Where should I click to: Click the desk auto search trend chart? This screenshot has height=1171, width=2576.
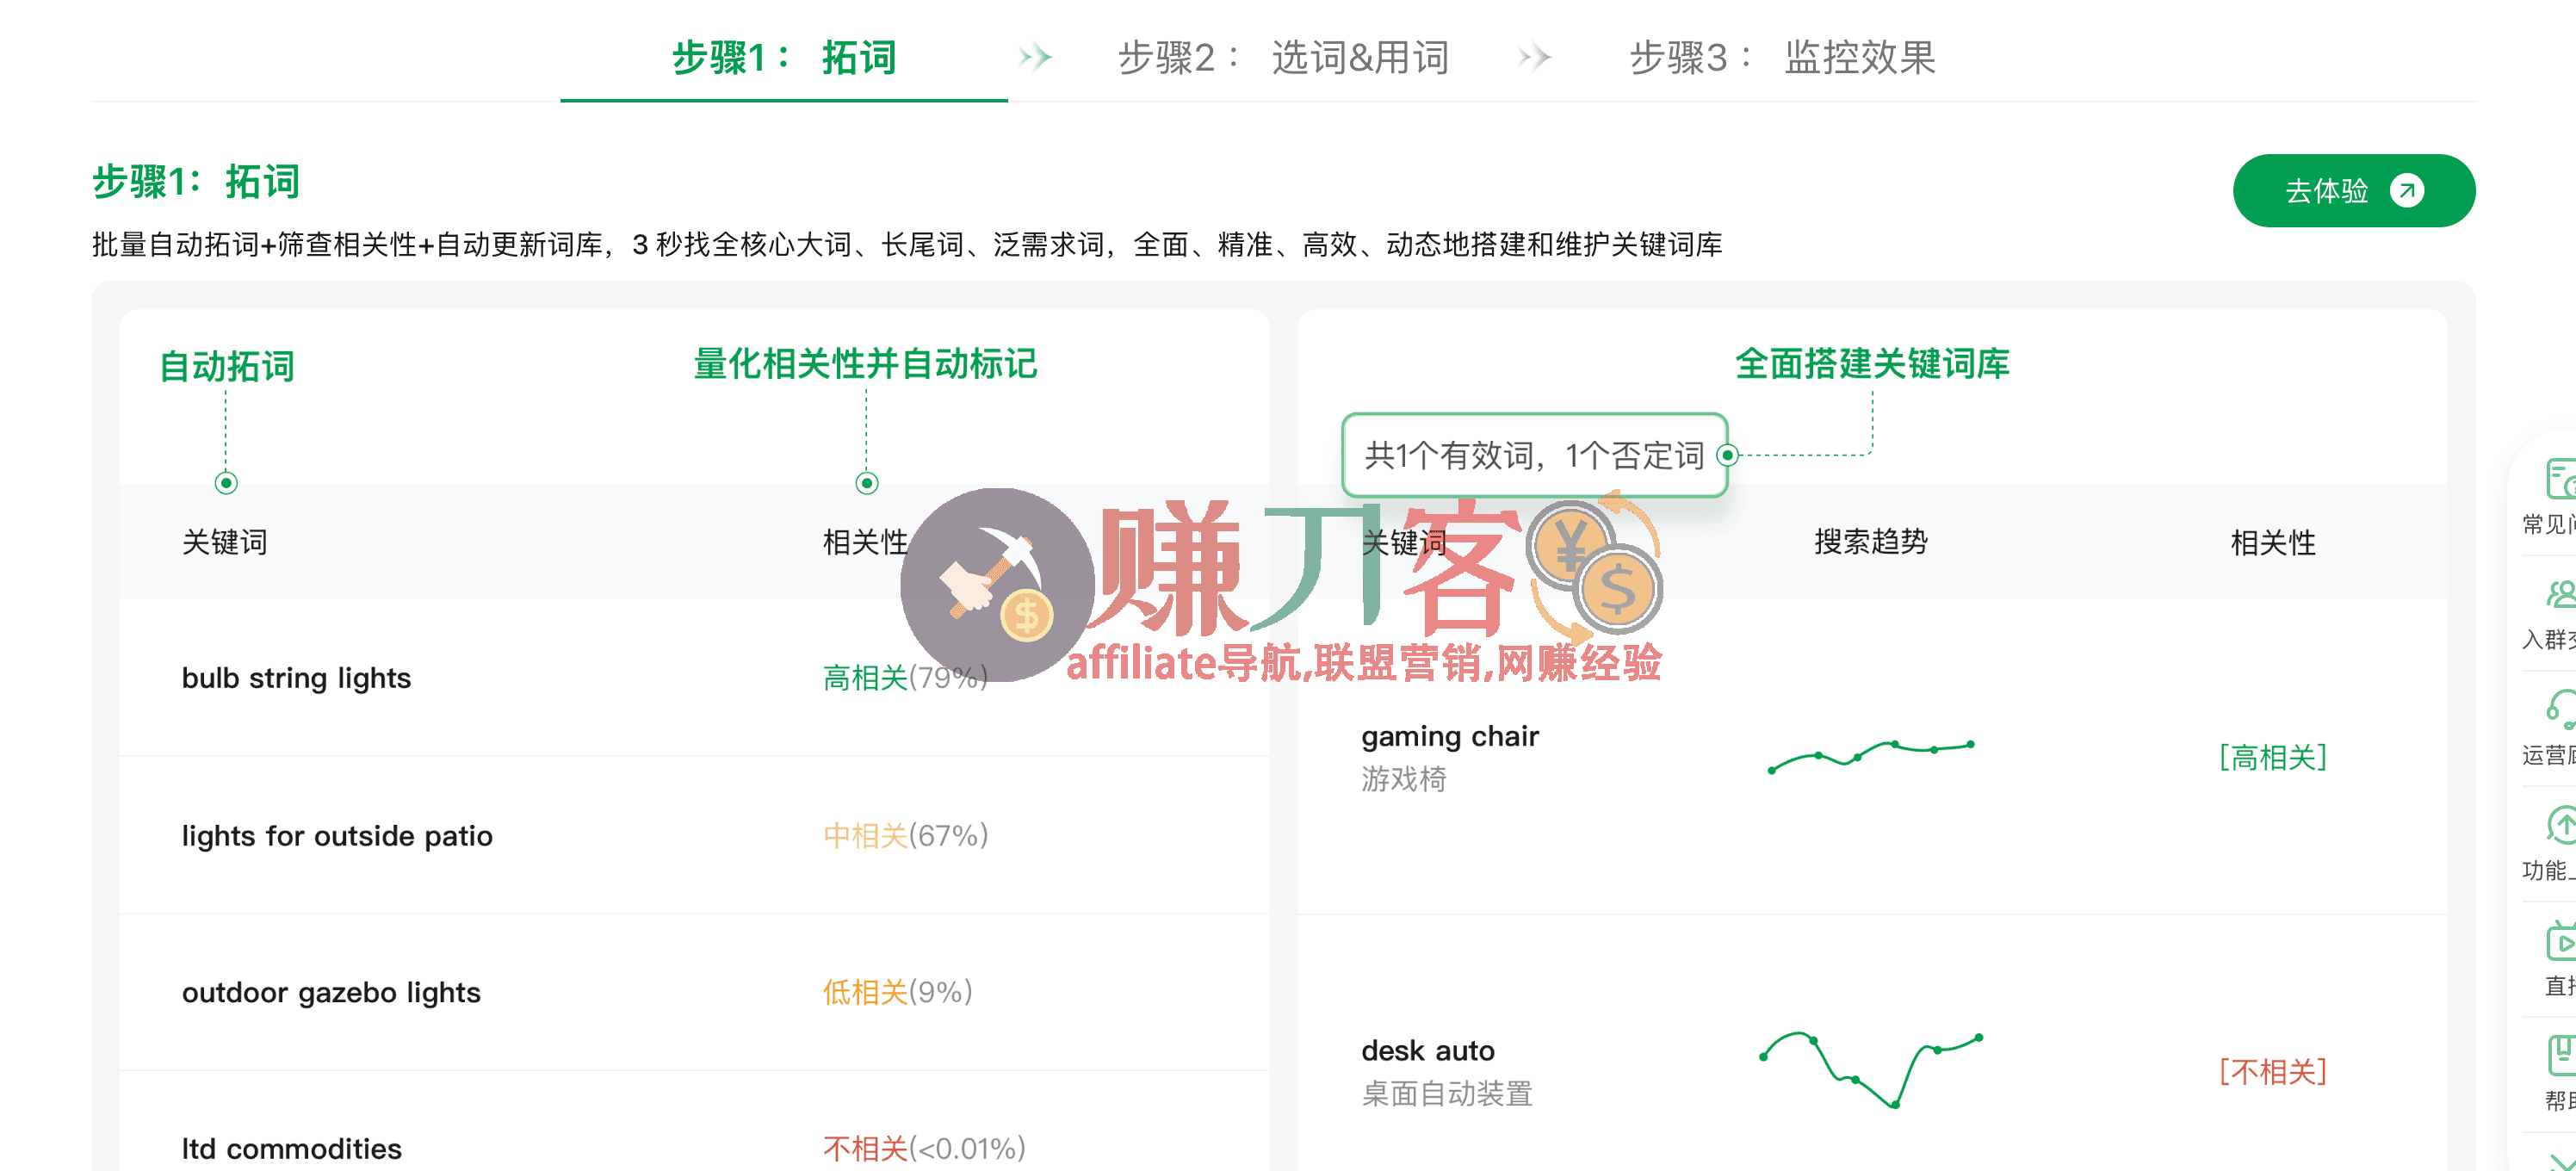(x=1871, y=1070)
